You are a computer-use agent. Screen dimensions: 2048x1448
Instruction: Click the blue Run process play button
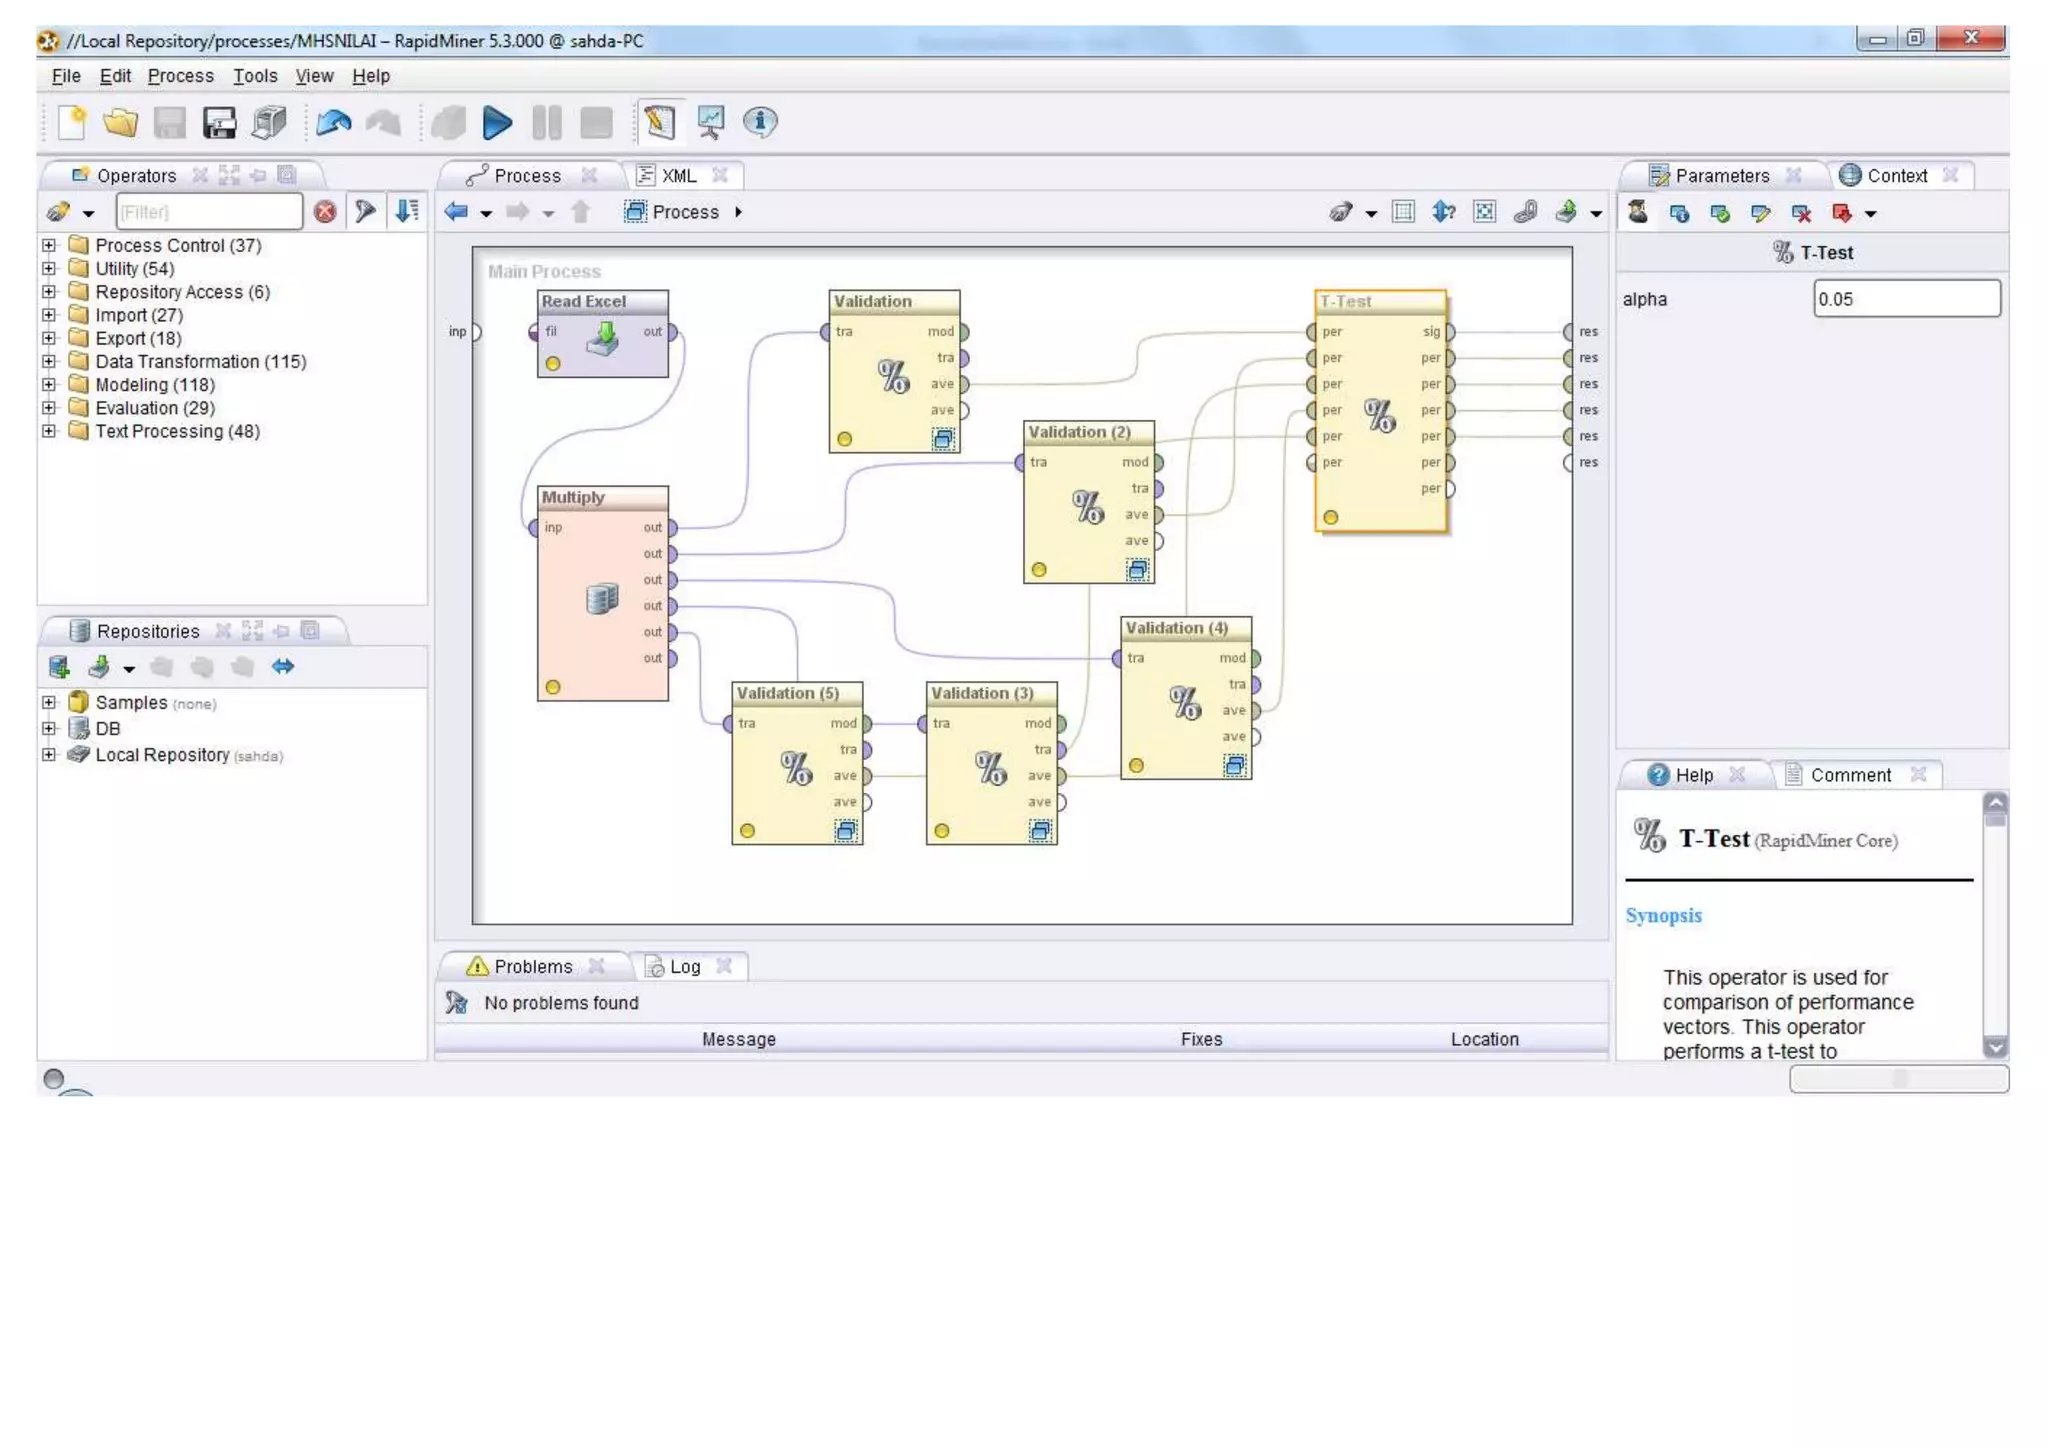click(x=496, y=123)
